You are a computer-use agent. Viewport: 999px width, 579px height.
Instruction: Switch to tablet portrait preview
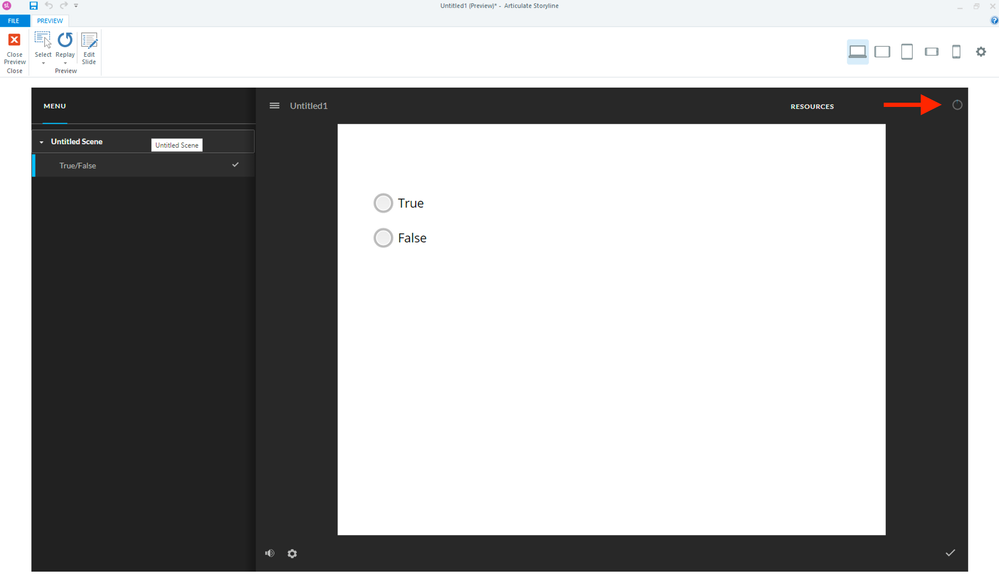coord(907,52)
